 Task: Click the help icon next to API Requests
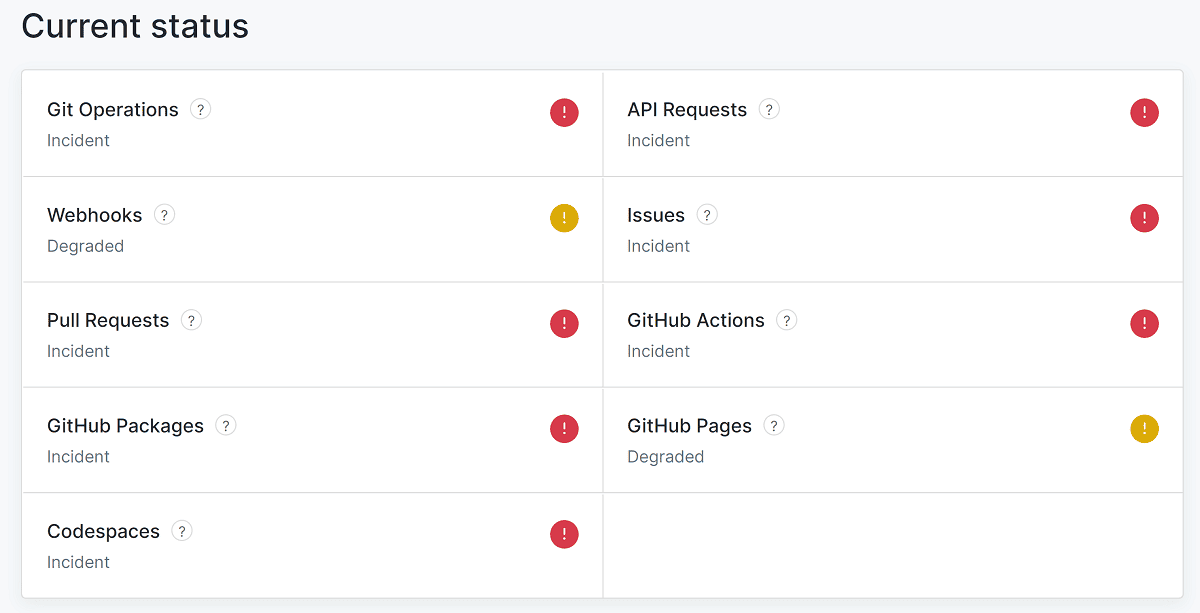coord(769,109)
